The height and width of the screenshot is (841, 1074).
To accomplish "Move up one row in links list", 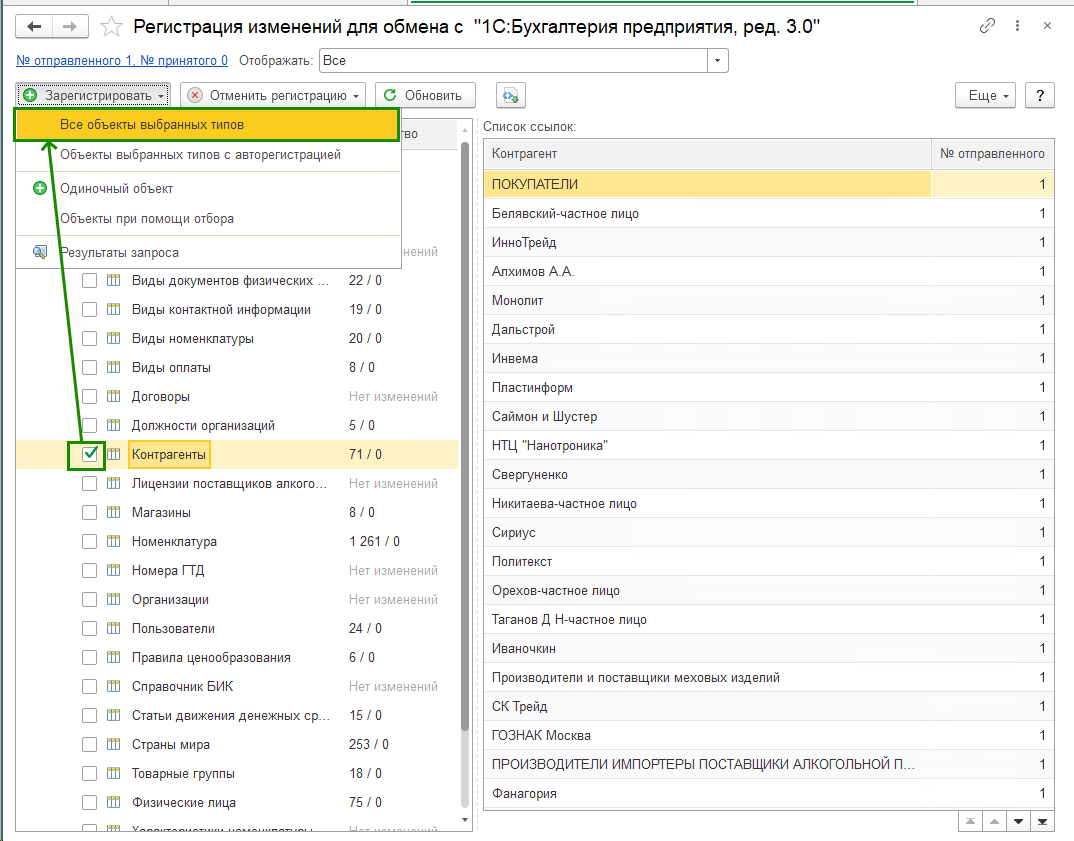I will pyautogui.click(x=994, y=821).
